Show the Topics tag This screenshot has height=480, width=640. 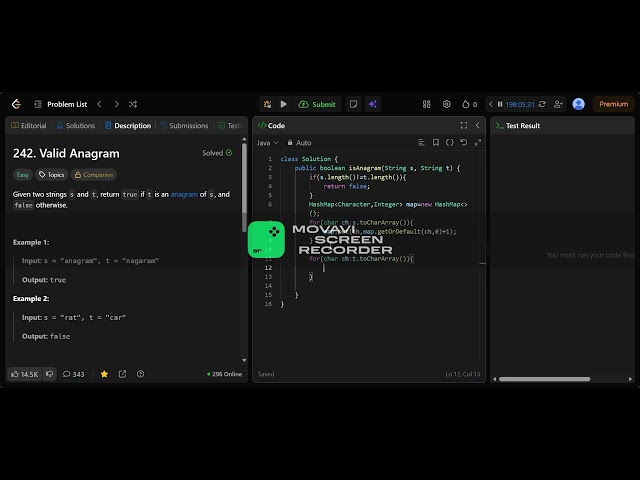click(51, 175)
